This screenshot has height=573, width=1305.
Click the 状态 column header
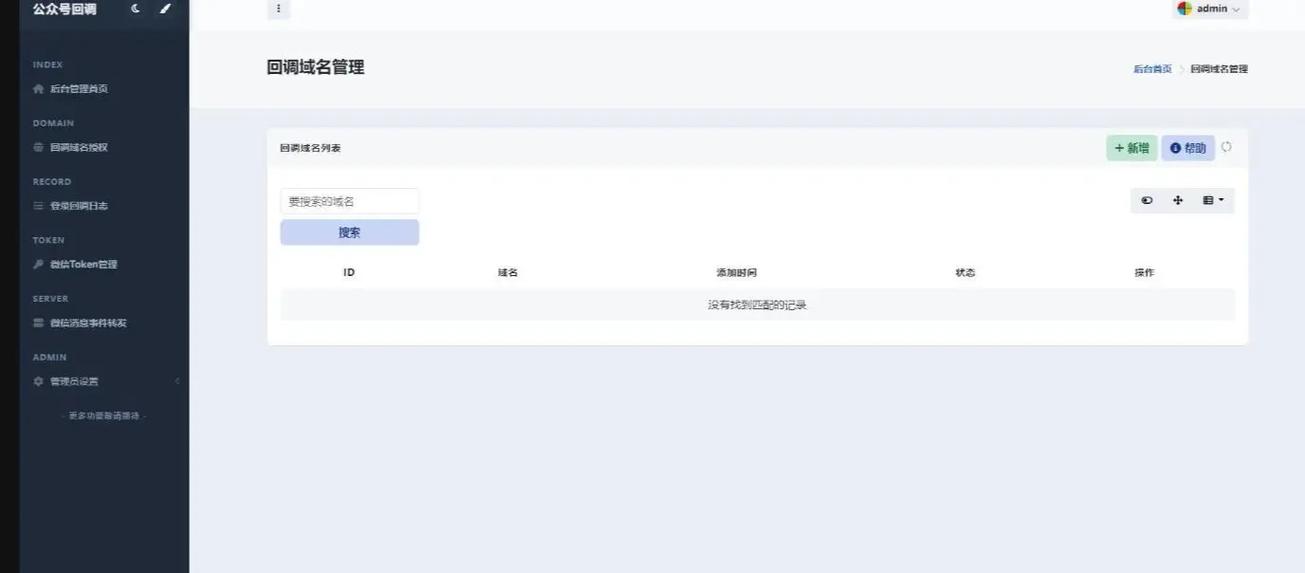click(965, 272)
